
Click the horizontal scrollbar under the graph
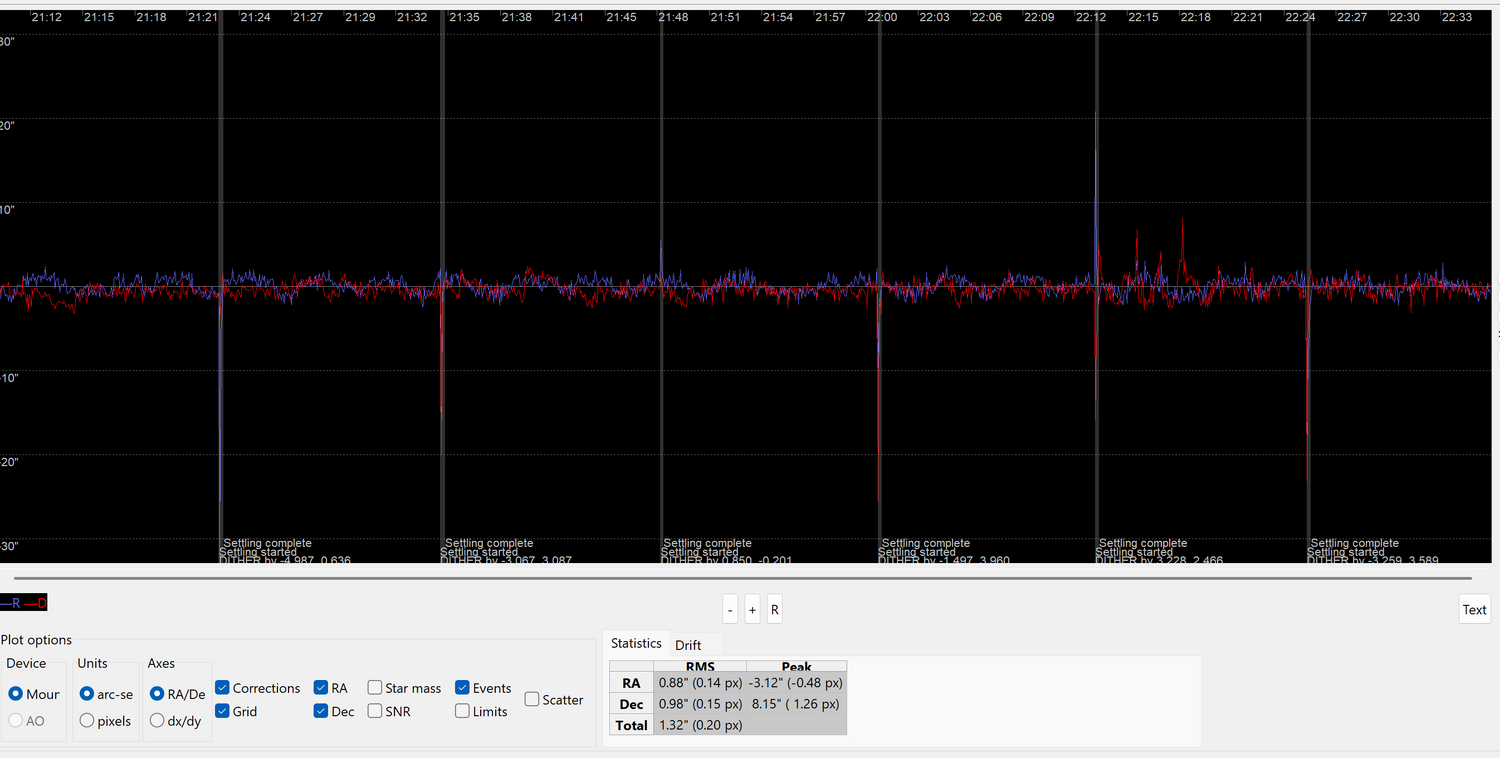pyautogui.click(x=742, y=578)
